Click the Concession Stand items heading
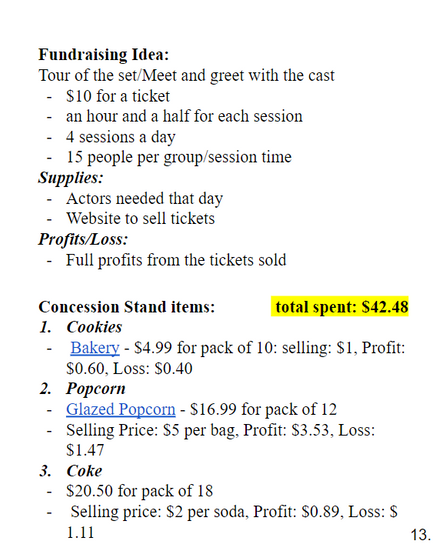The height and width of the screenshot is (551, 436). 126,307
